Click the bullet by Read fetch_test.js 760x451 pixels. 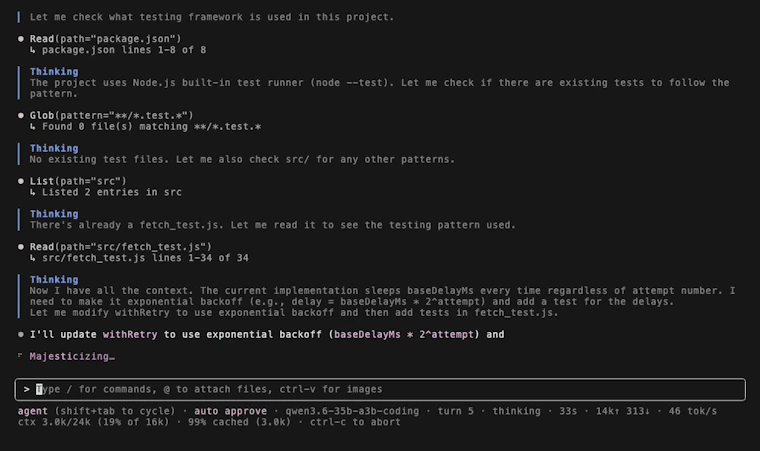(21, 246)
